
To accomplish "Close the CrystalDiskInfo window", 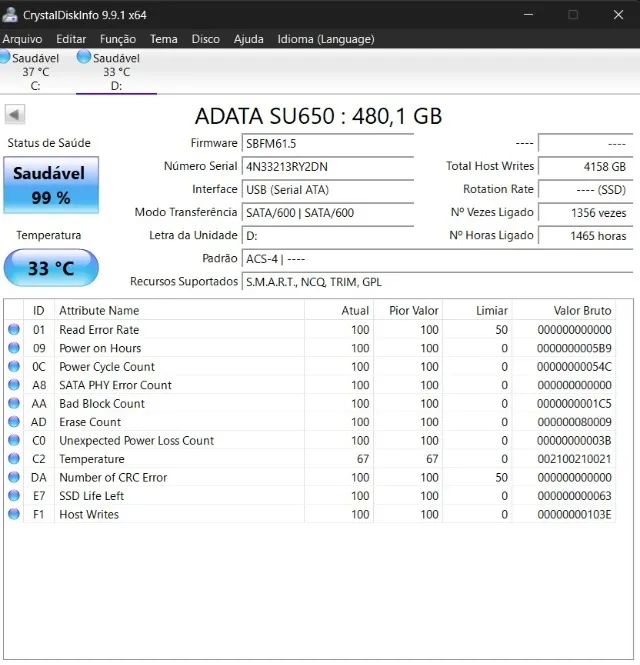I will 618,15.
